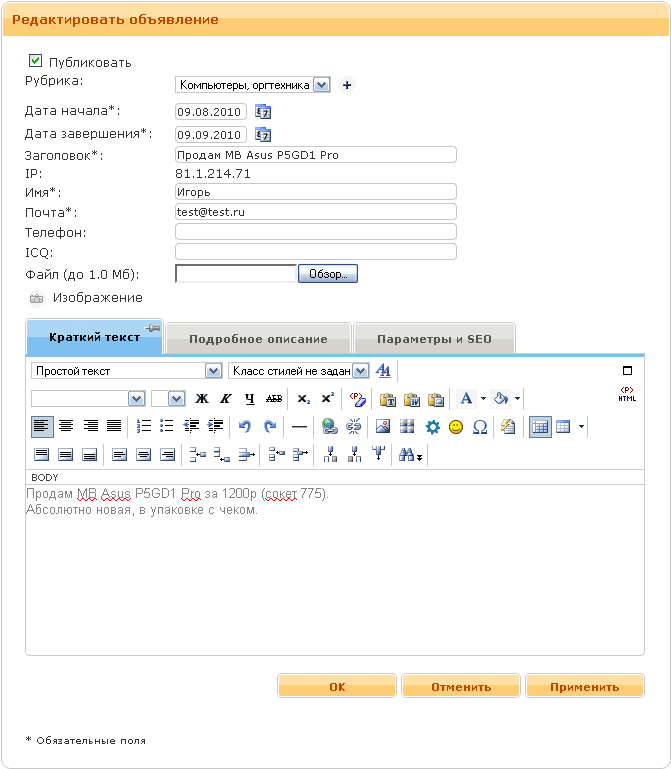Switch to Подробное описание tab
Image resolution: width=671 pixels, height=769 pixels.
click(x=259, y=339)
